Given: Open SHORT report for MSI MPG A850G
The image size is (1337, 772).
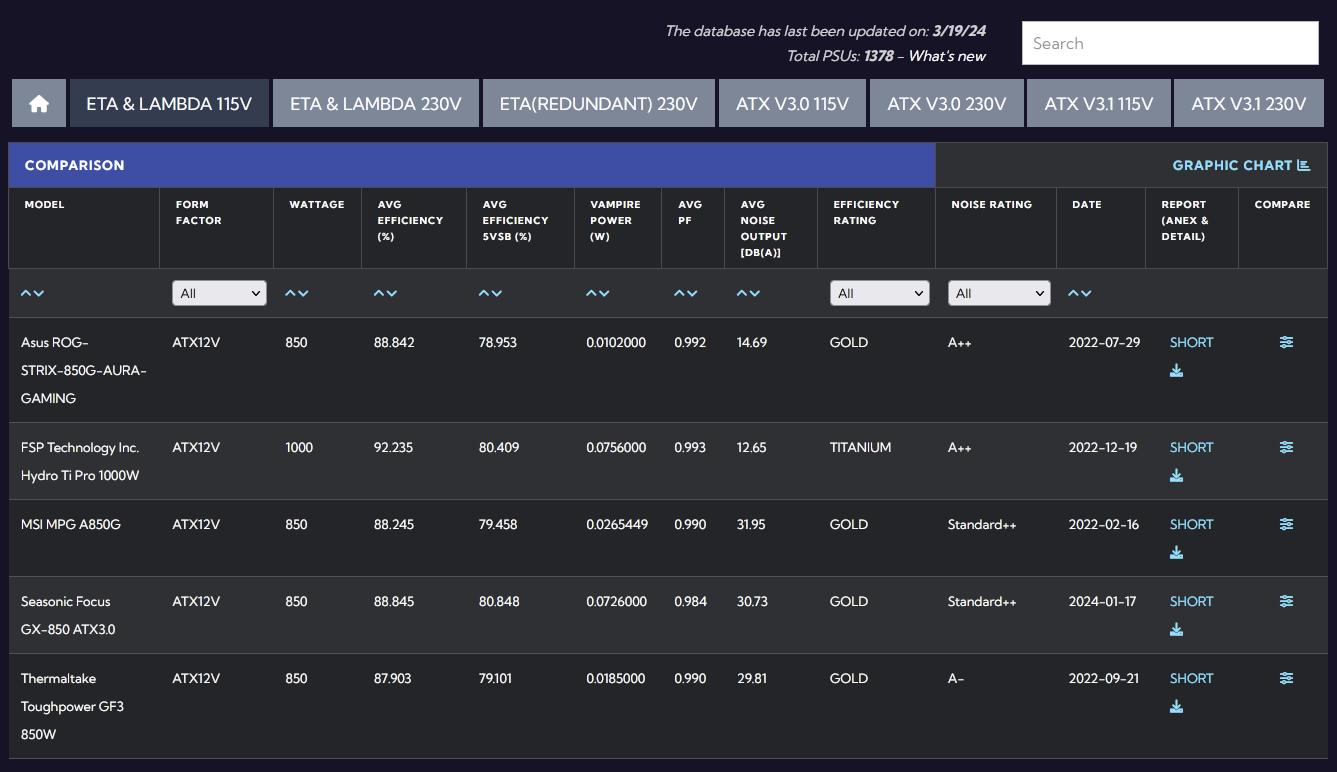Looking at the screenshot, I should tap(1192, 524).
